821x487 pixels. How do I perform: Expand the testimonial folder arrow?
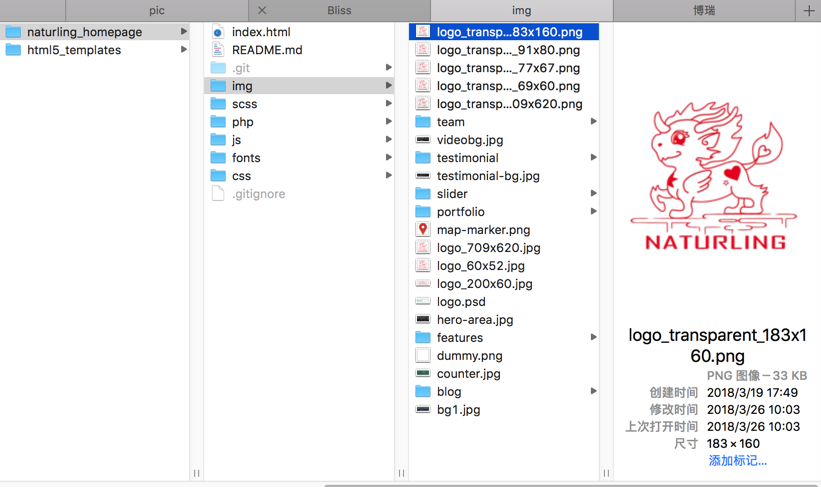[x=594, y=157]
